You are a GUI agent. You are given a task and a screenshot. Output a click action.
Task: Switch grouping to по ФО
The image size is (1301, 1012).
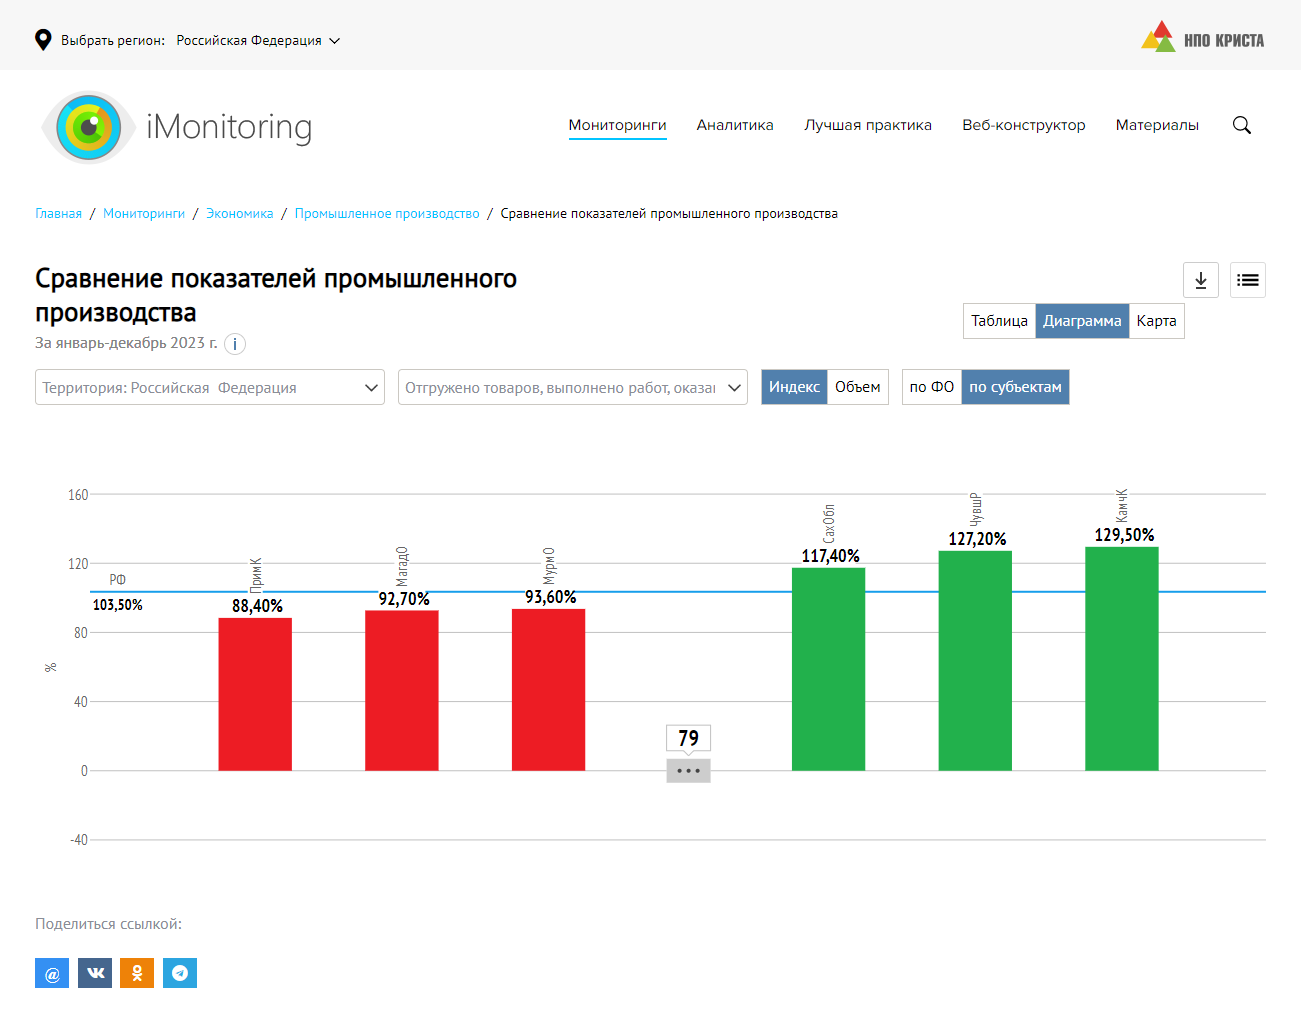pos(931,387)
